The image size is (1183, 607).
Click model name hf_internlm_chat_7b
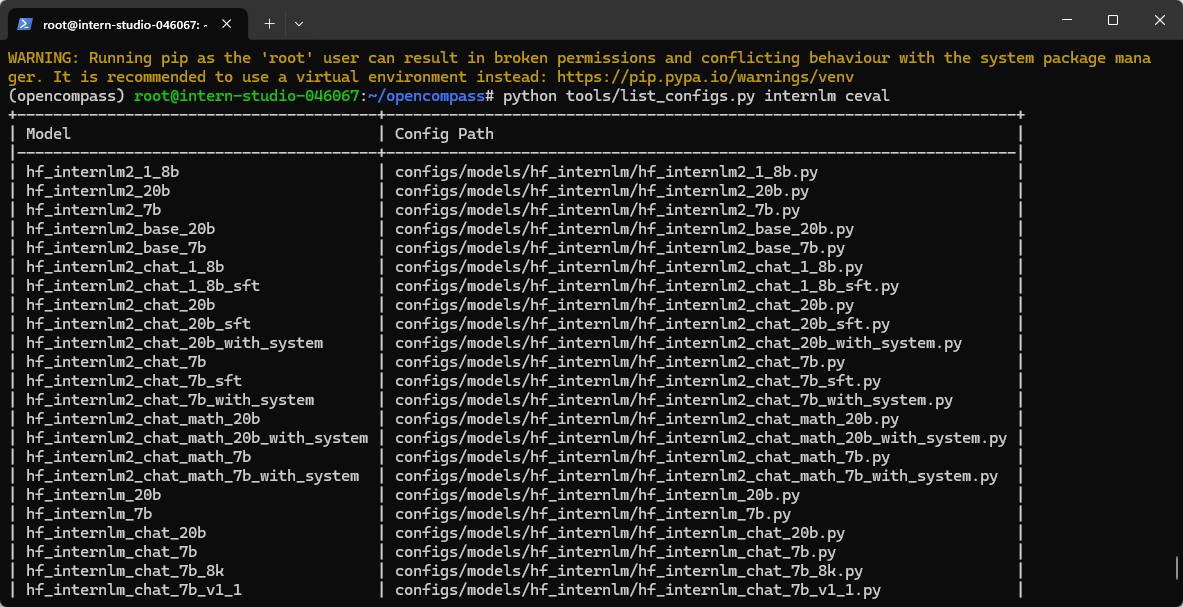coord(112,552)
